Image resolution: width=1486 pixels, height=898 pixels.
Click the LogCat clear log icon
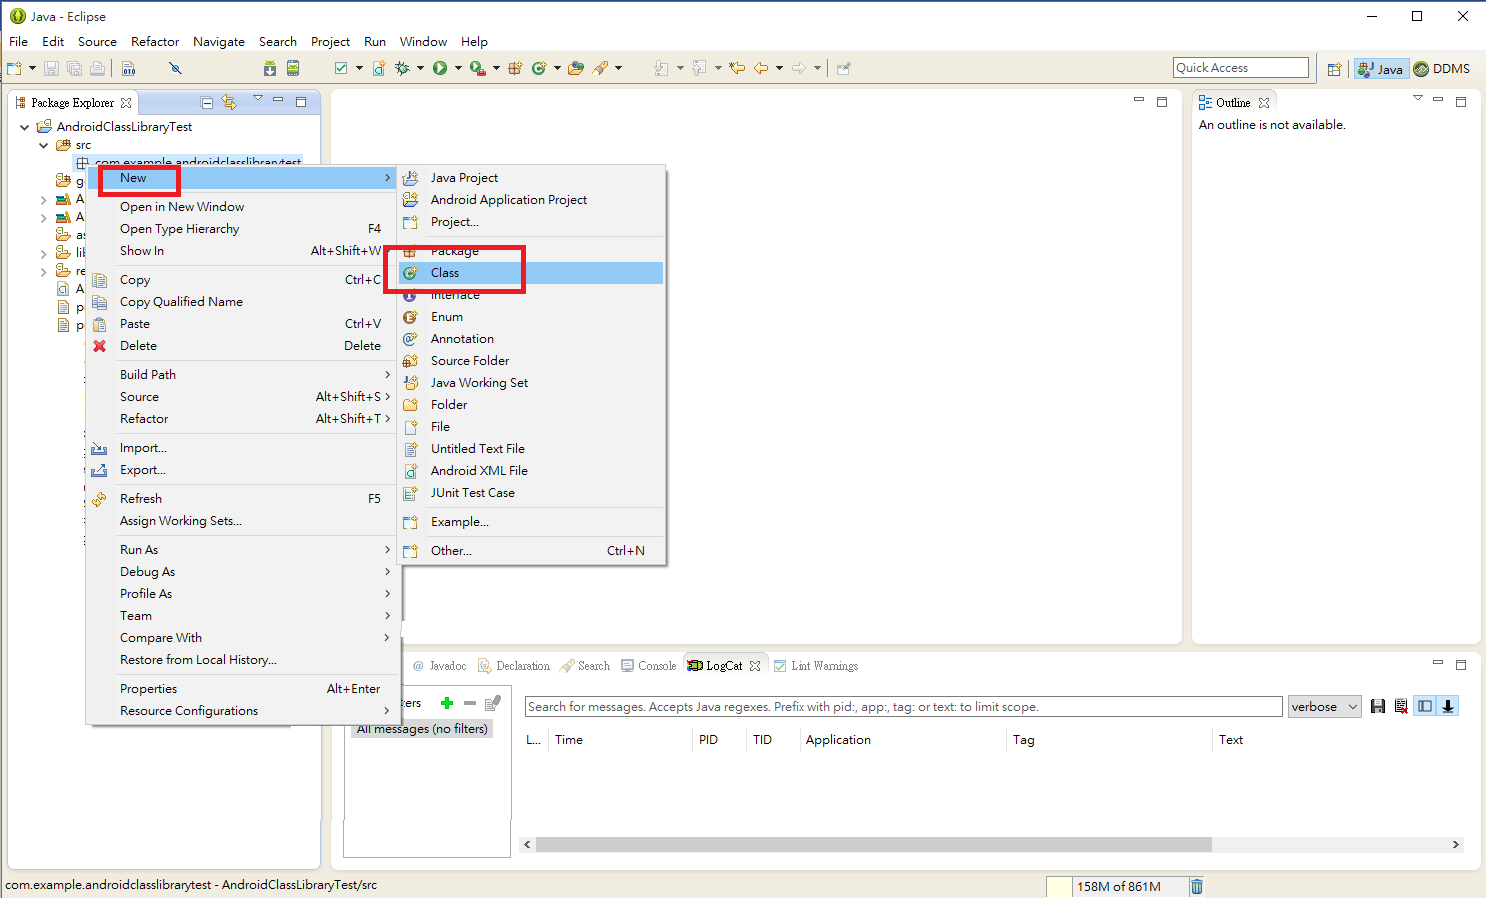(x=1401, y=706)
